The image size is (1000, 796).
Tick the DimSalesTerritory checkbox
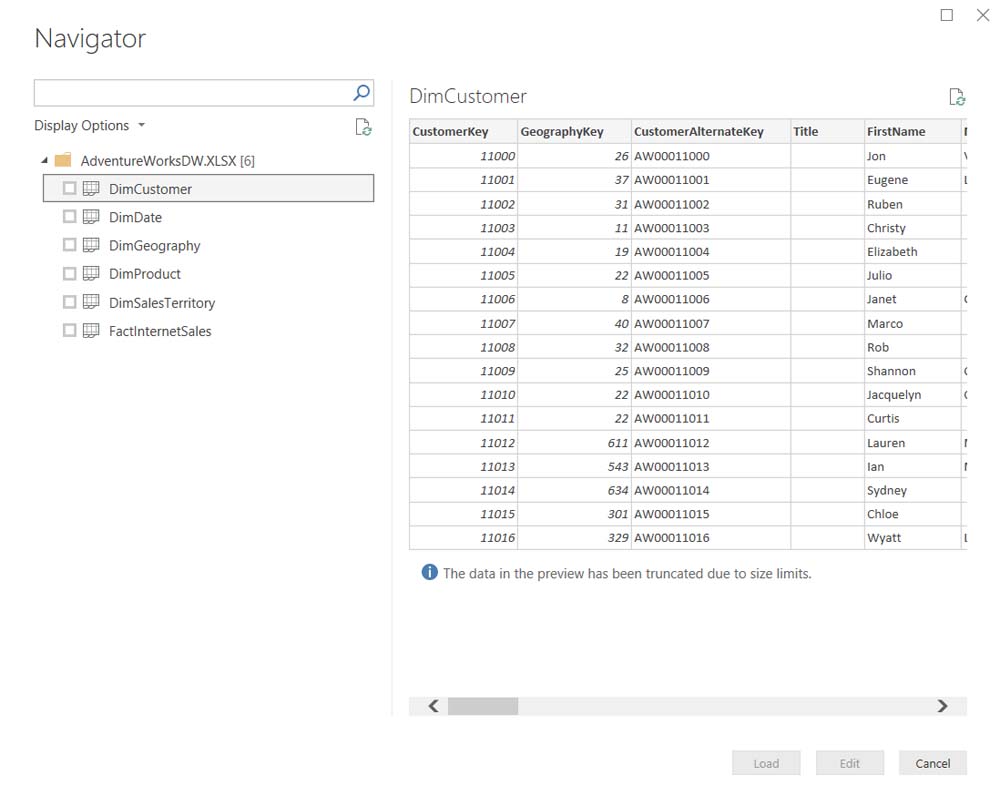69,302
